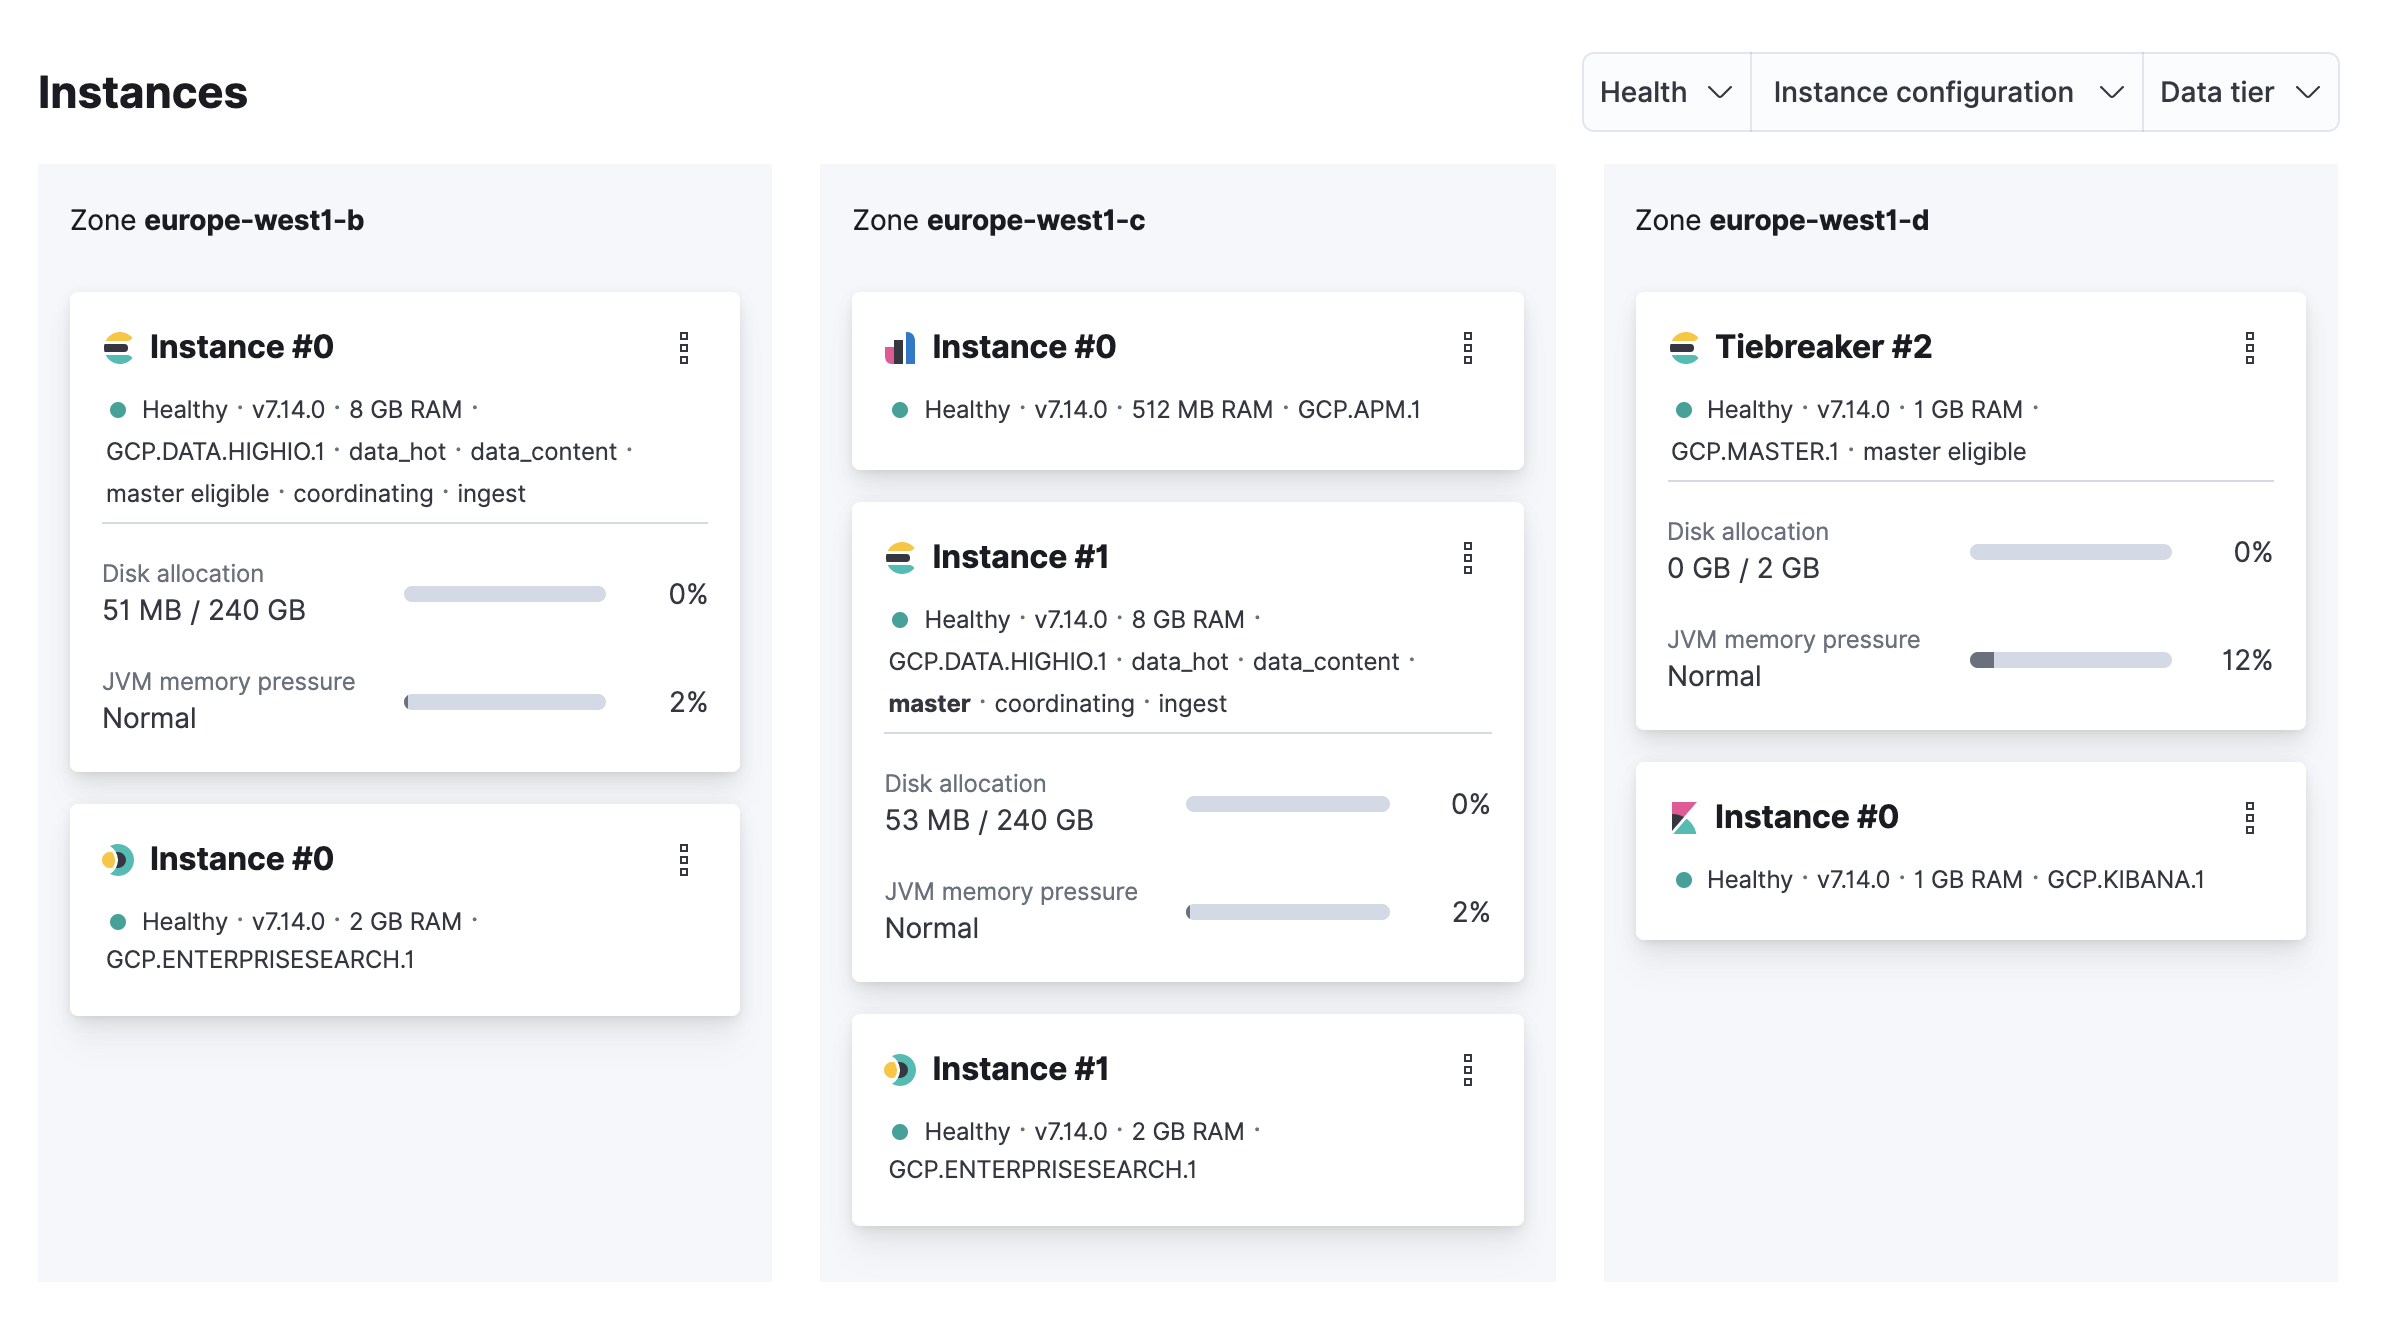Click the APM logo icon
2384x1320 pixels.
click(x=900, y=348)
